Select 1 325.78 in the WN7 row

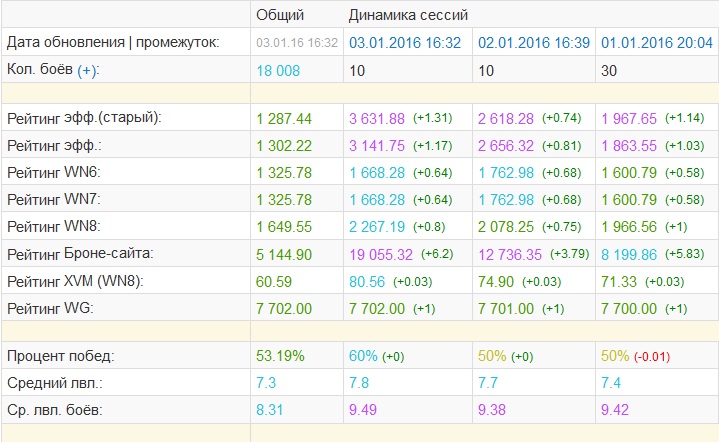284,200
